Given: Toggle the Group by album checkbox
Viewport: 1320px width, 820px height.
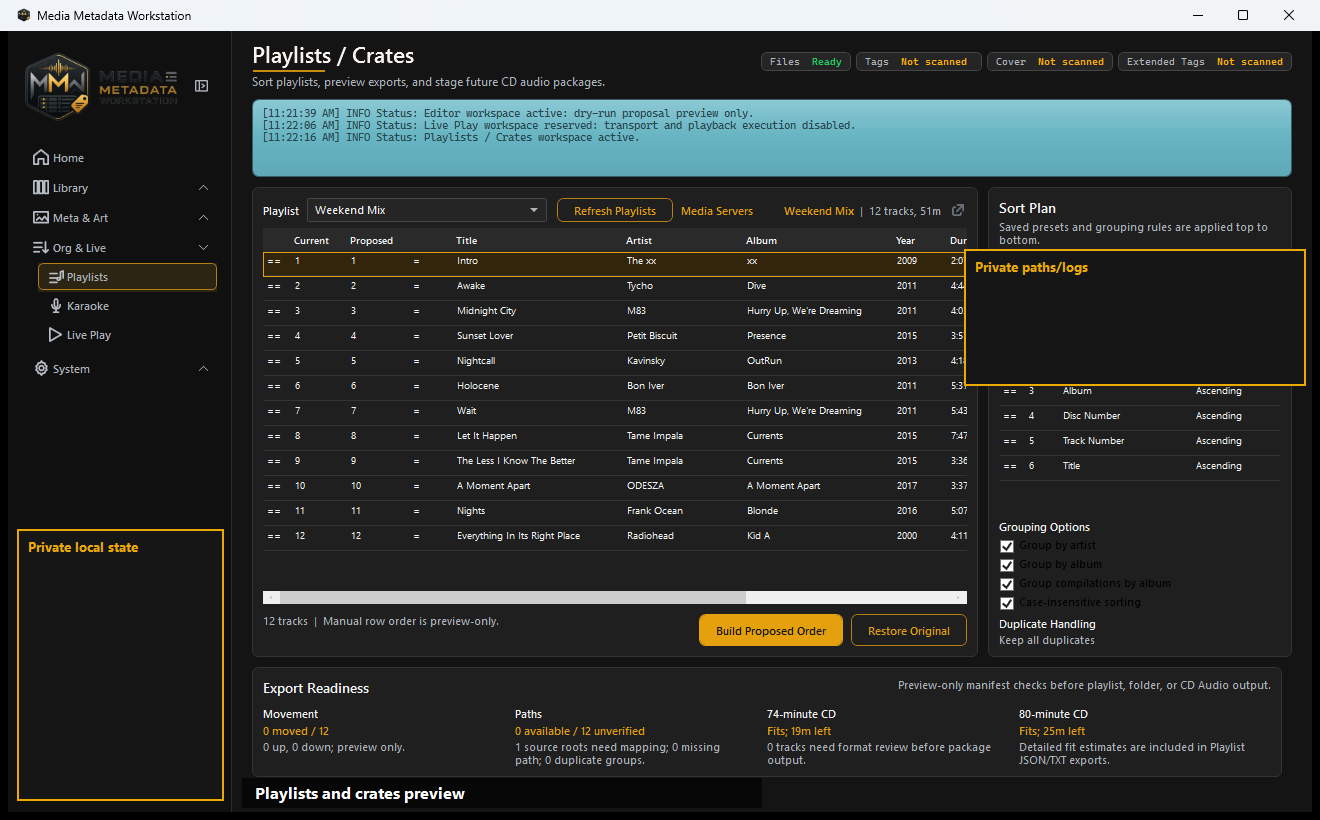Looking at the screenshot, I should coord(1007,565).
